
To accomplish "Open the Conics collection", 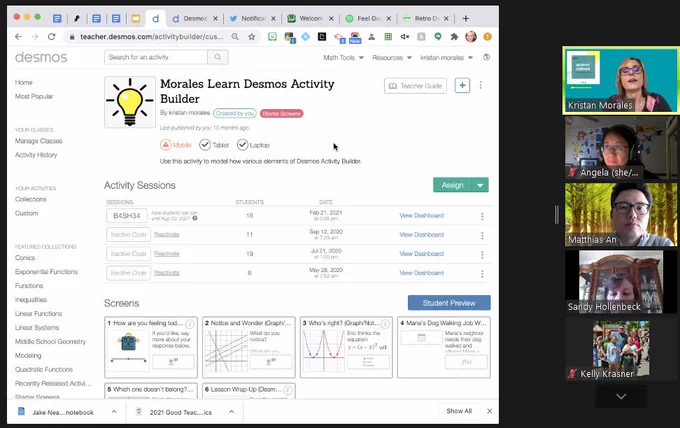I will pyautogui.click(x=25, y=258).
